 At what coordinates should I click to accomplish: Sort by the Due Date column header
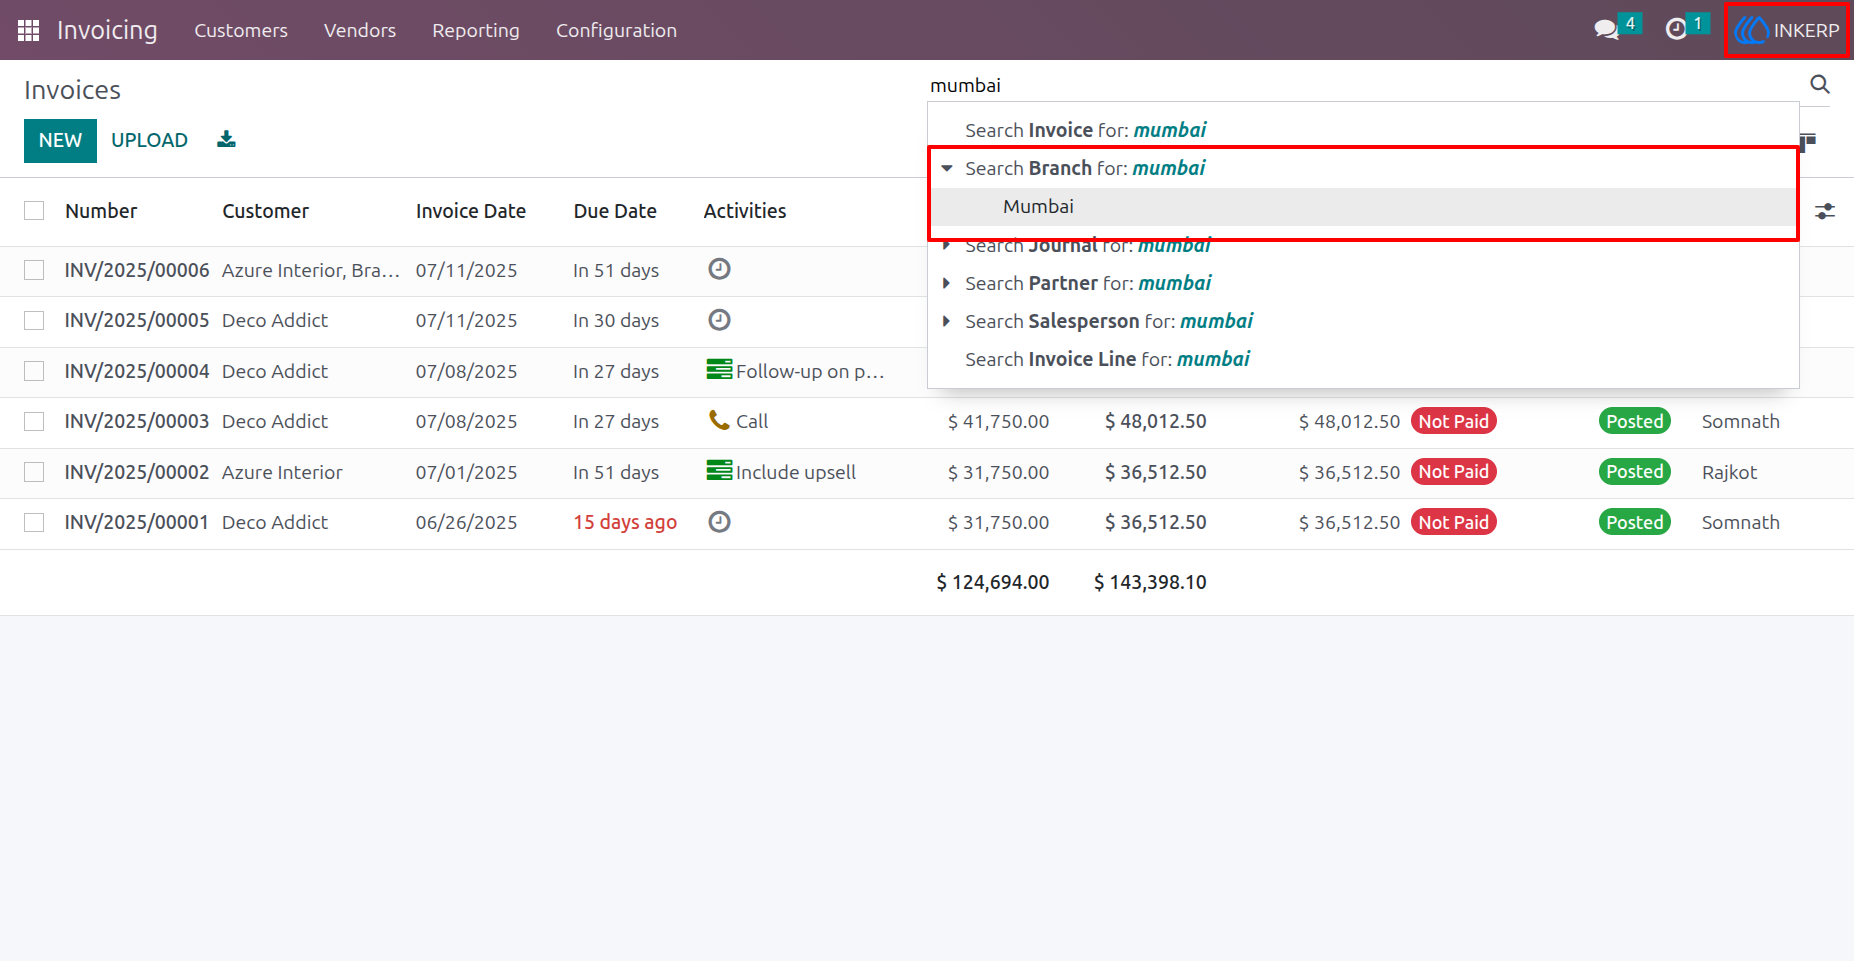615,211
